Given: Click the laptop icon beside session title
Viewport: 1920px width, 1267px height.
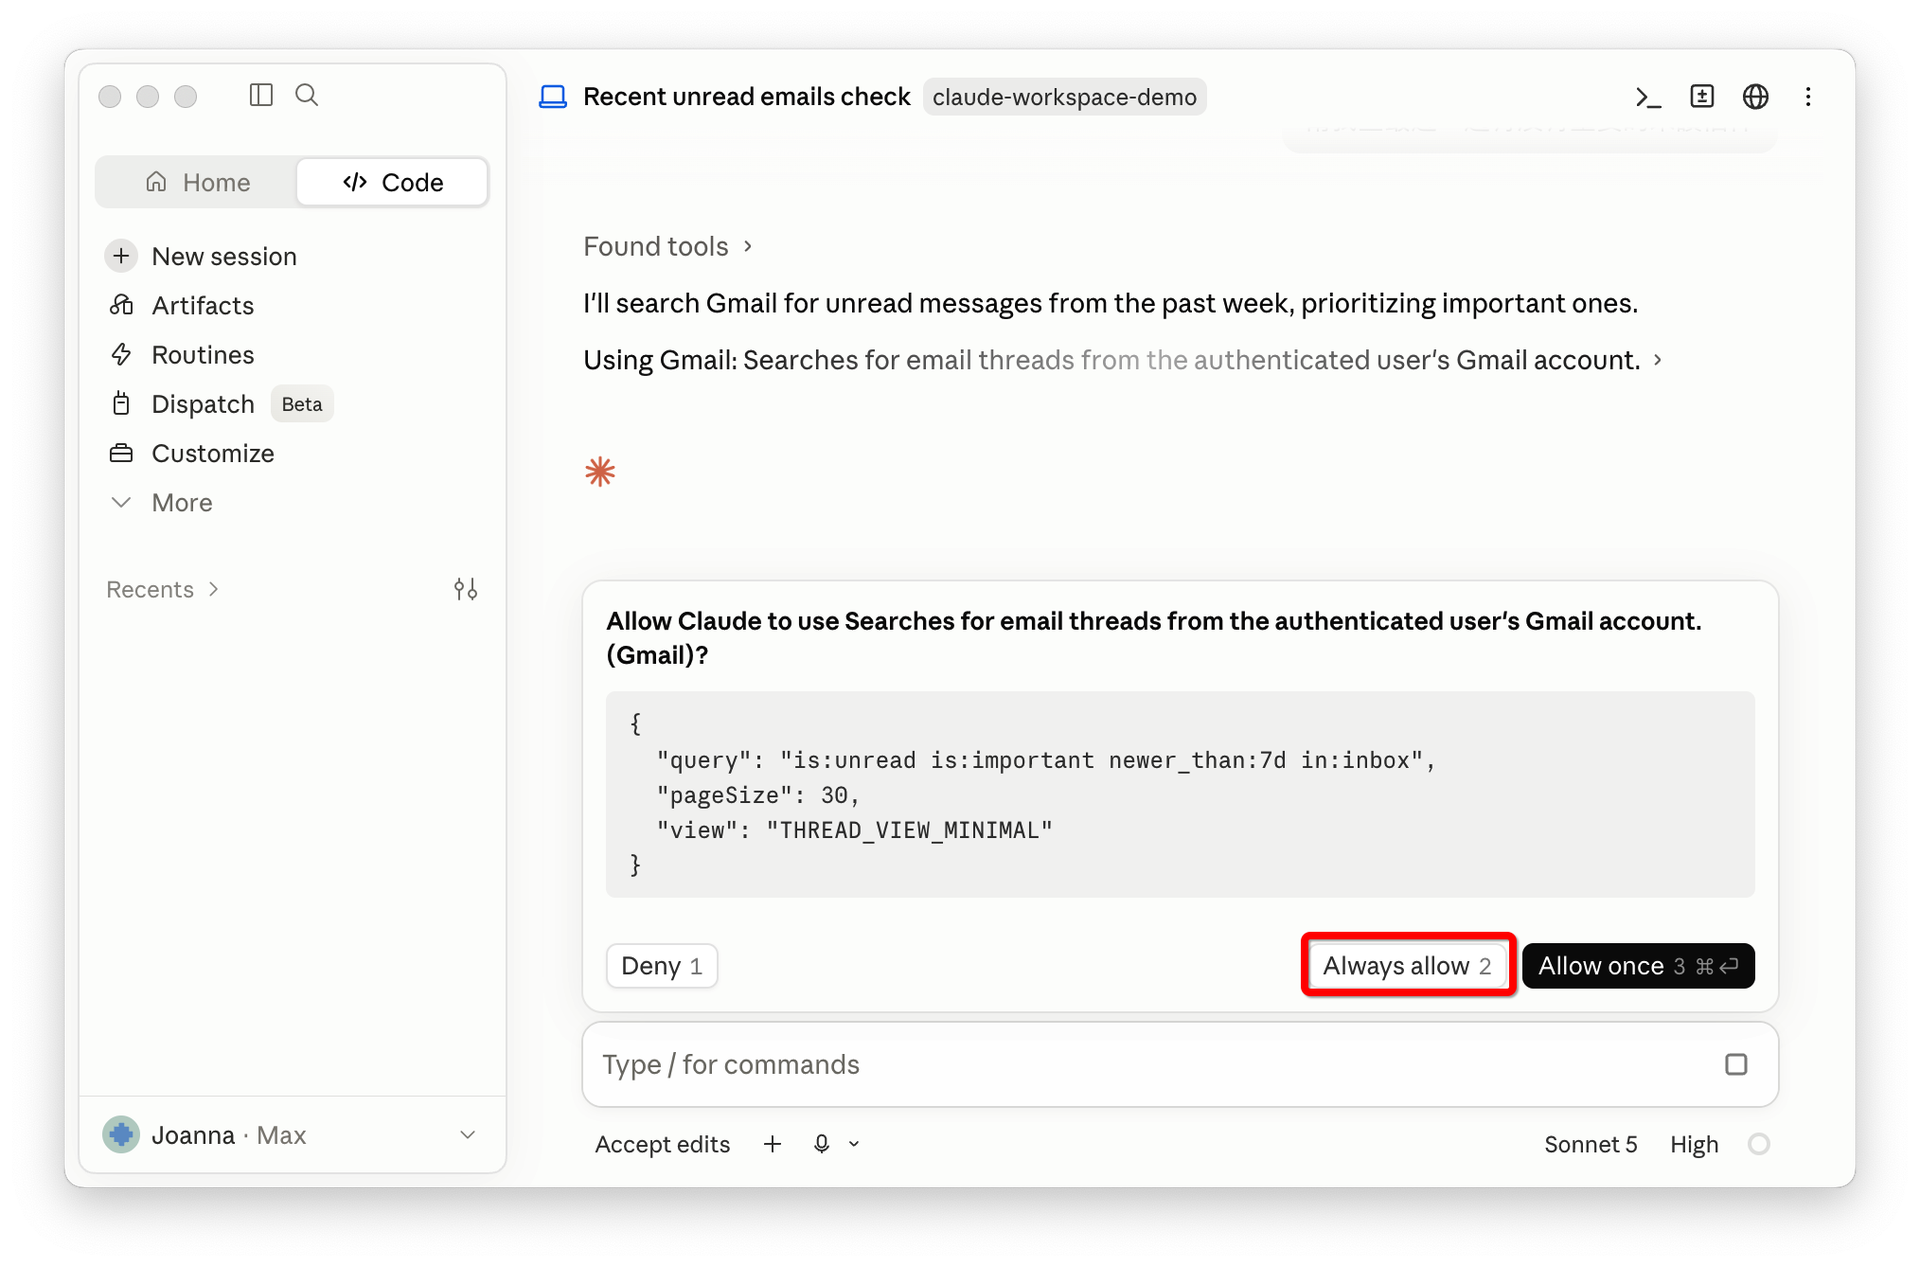Looking at the screenshot, I should [553, 97].
